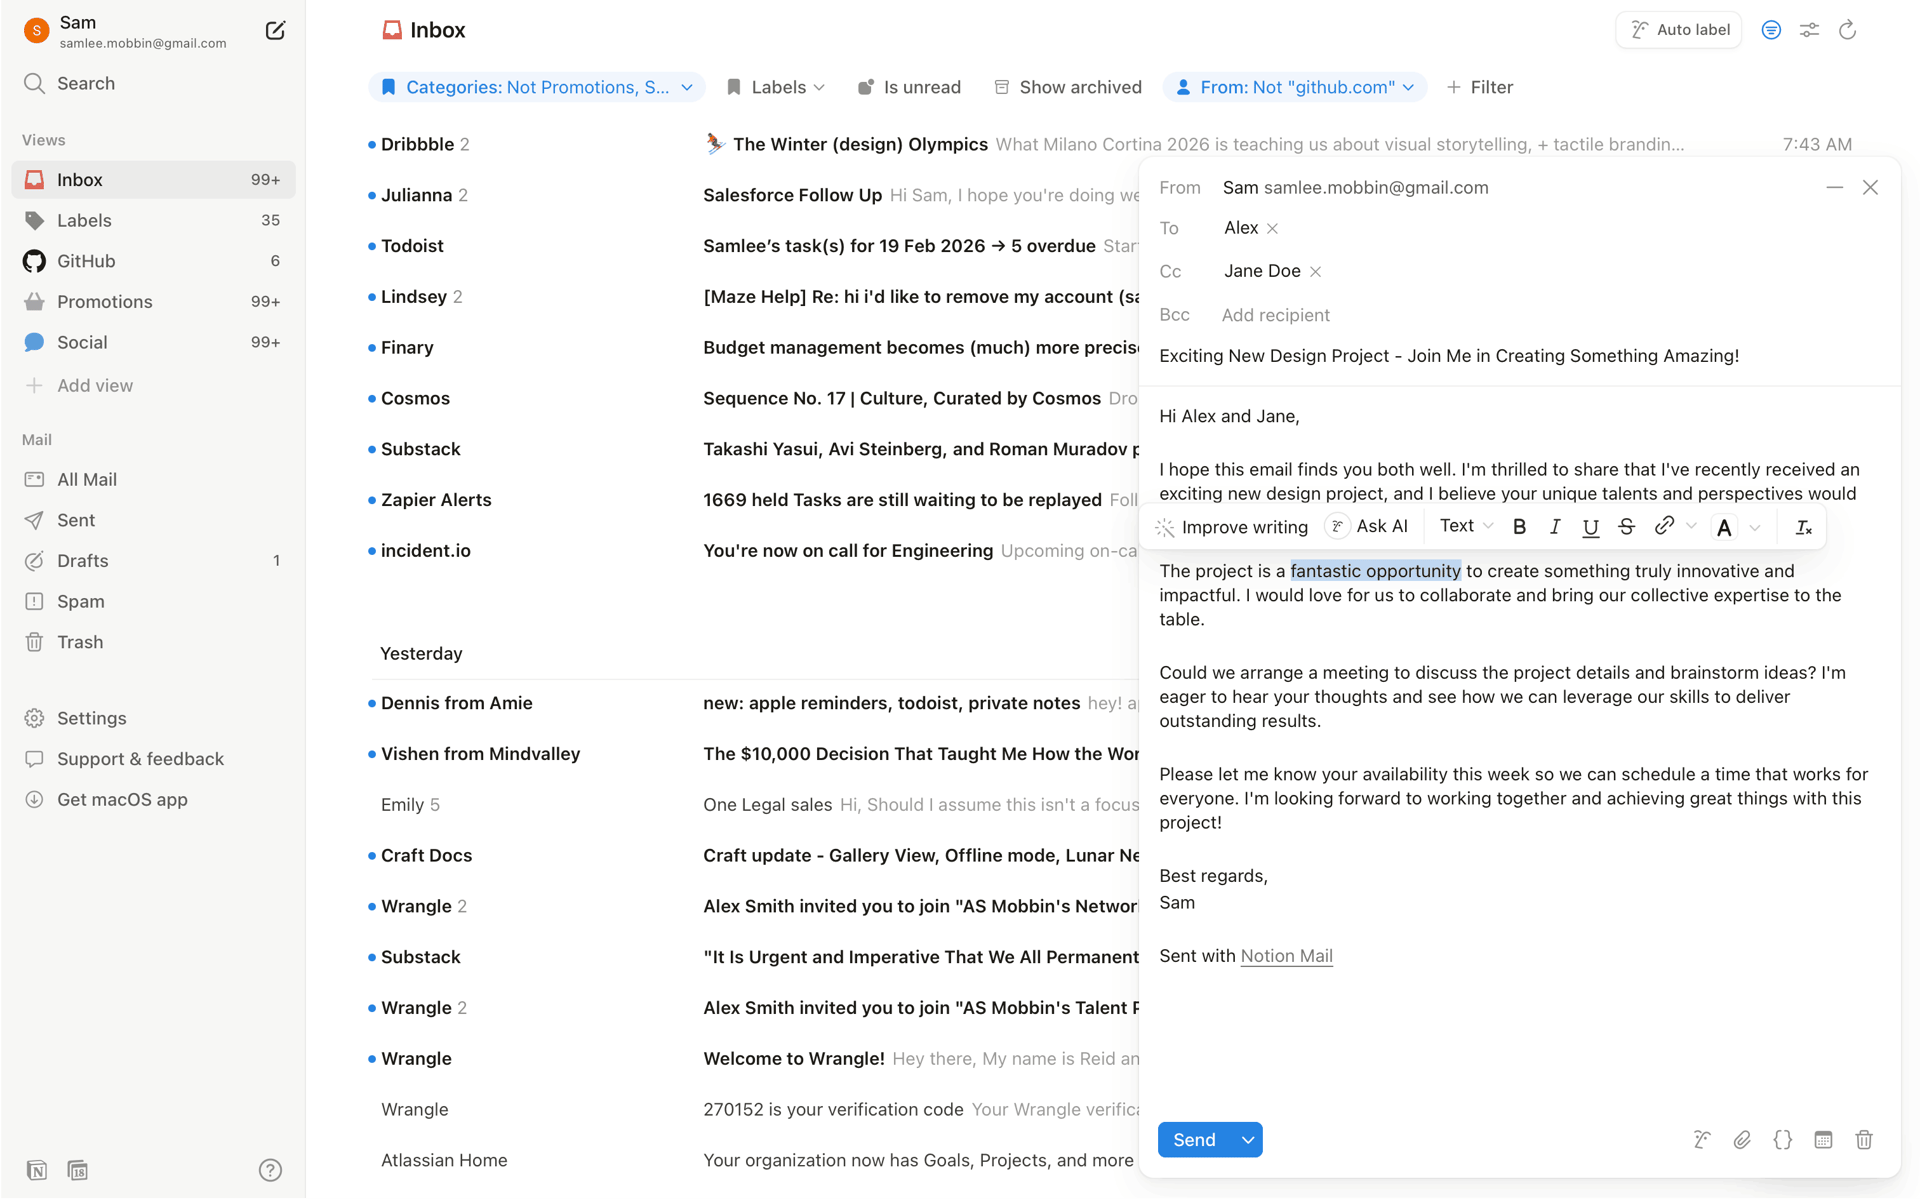Expand the From: Not github.com filter
This screenshot has height=1200, width=1920.
[x=1296, y=87]
